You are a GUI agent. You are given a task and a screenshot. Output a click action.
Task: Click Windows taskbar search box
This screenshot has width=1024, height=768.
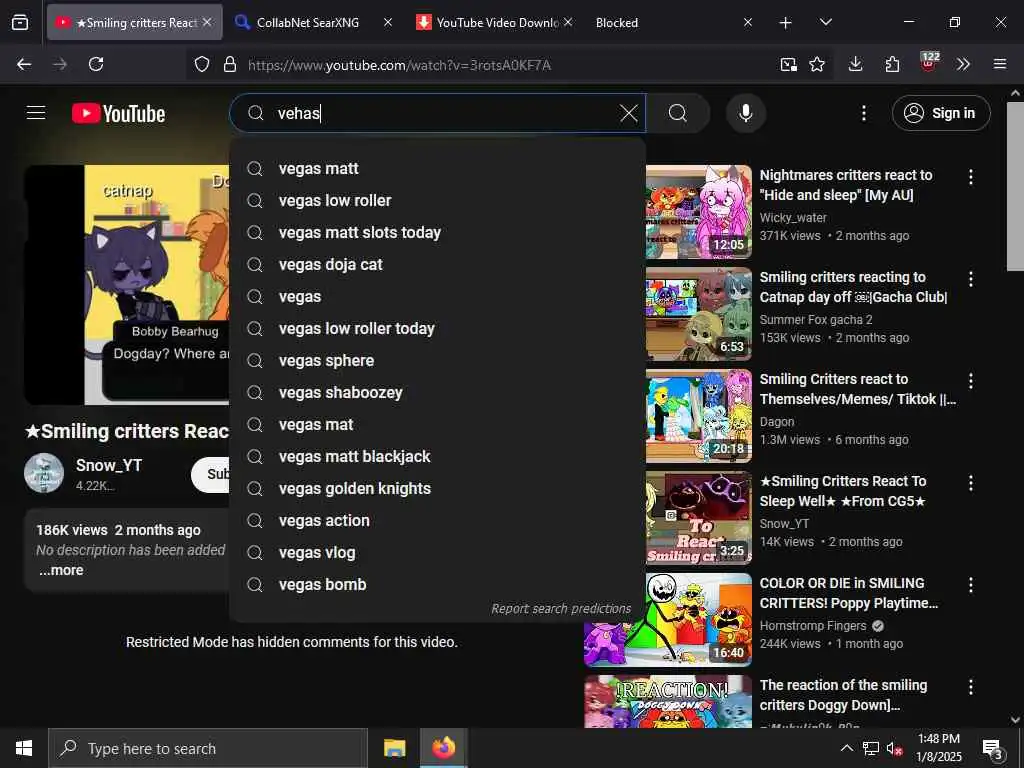tap(208, 748)
